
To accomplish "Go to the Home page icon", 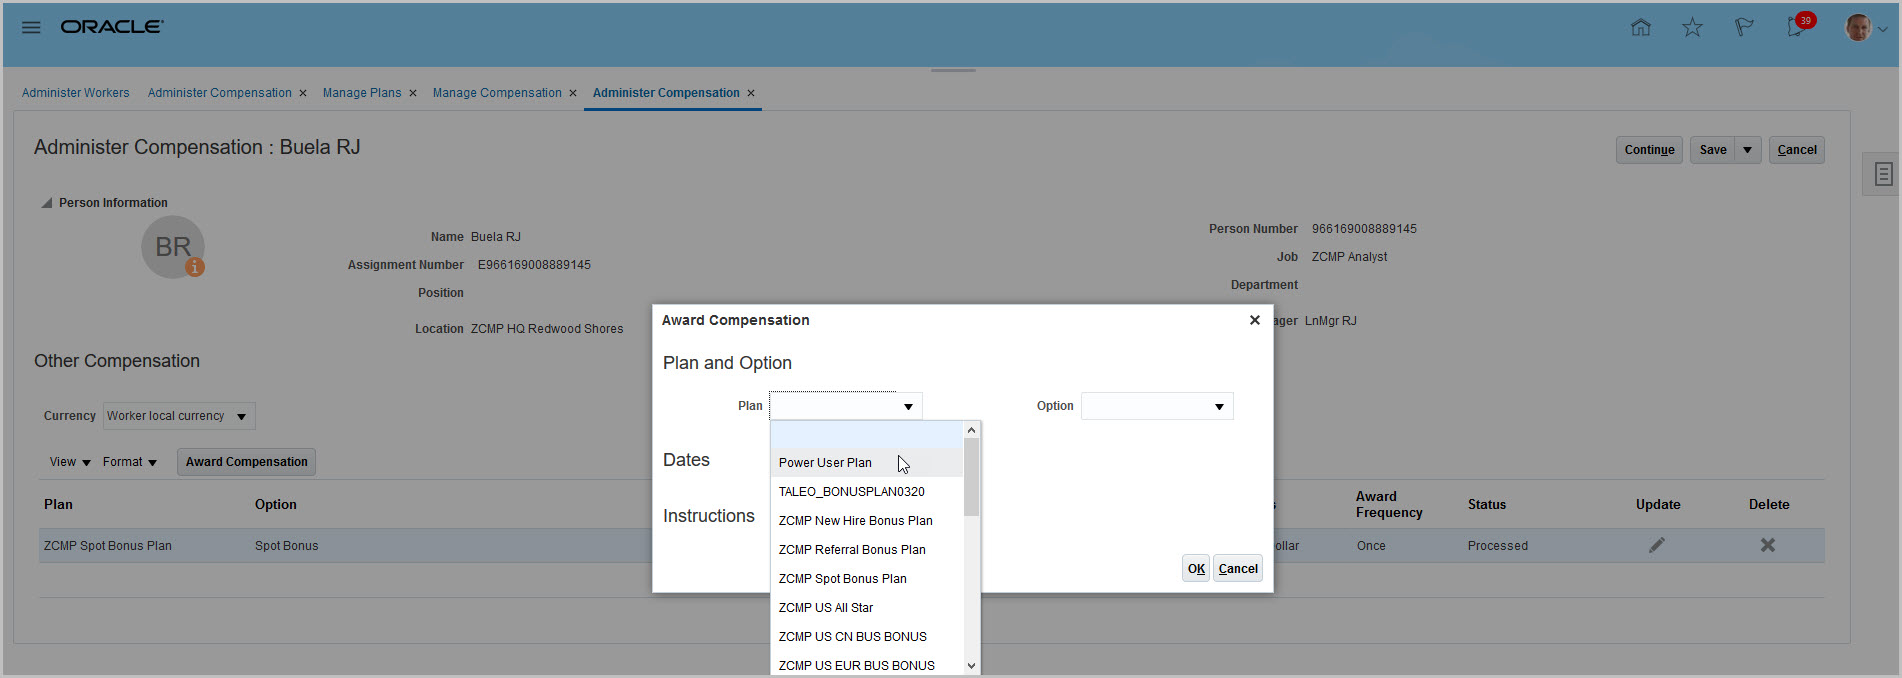I will point(1641,28).
